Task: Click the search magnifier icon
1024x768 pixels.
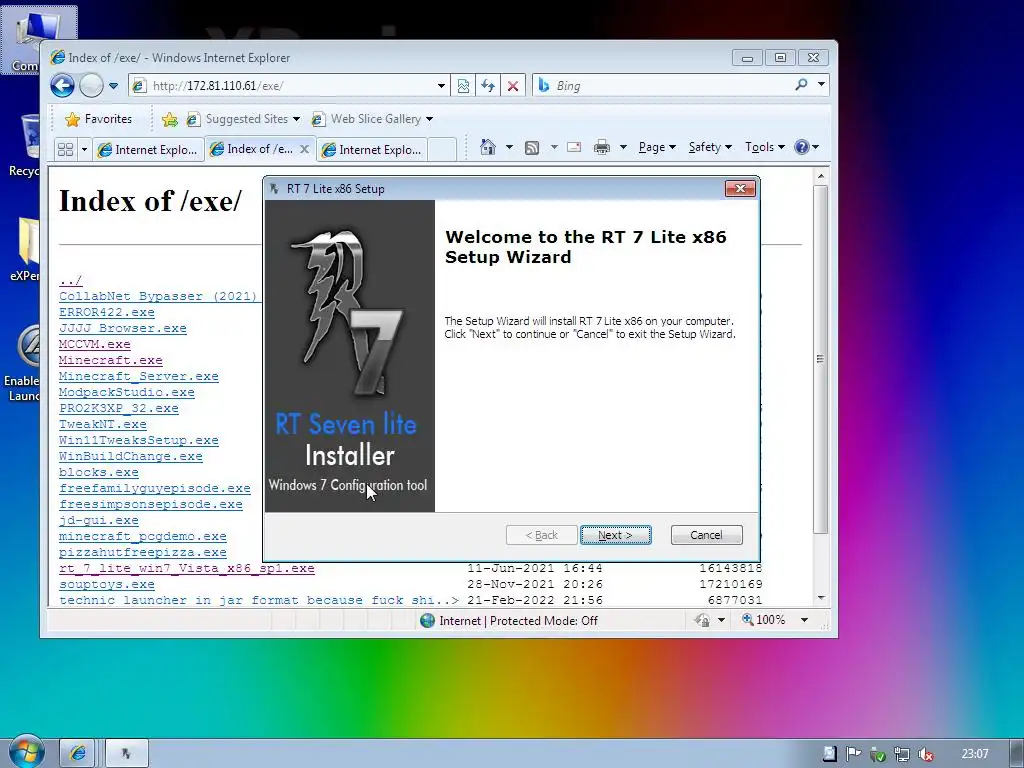Action: pos(801,84)
